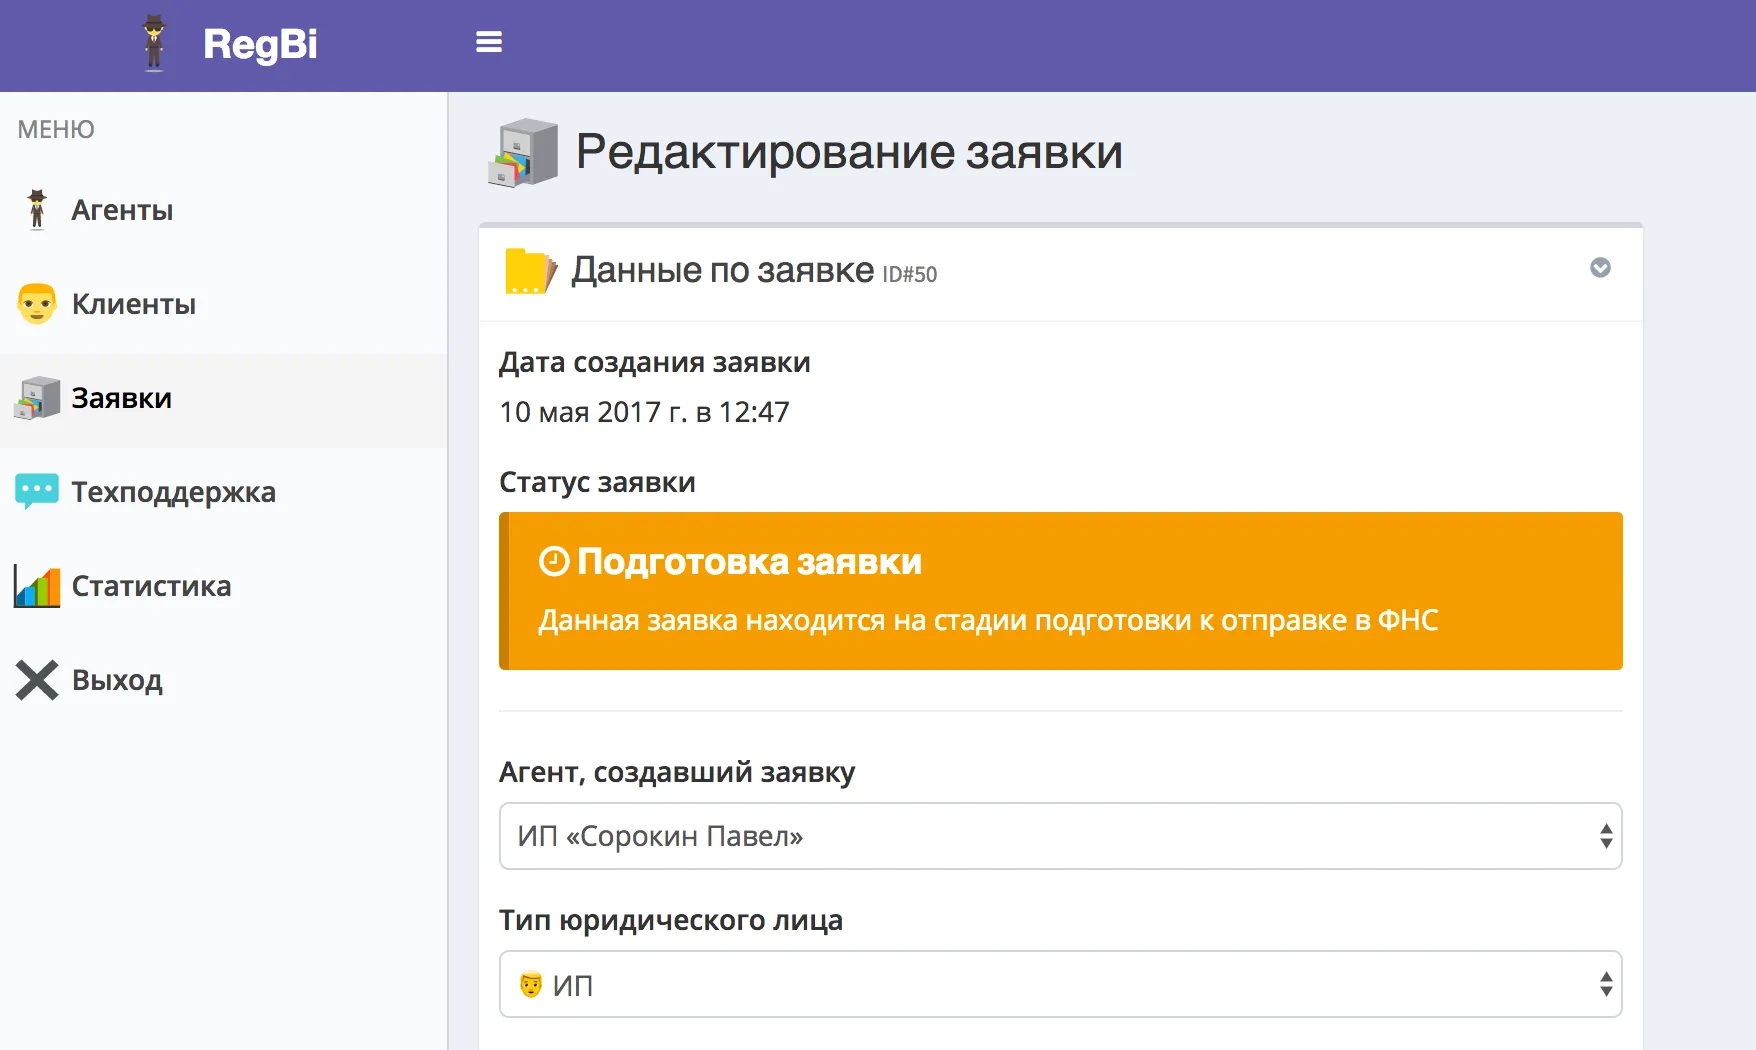
Task: Toggle the hamburger menu in the header
Action: point(489,42)
